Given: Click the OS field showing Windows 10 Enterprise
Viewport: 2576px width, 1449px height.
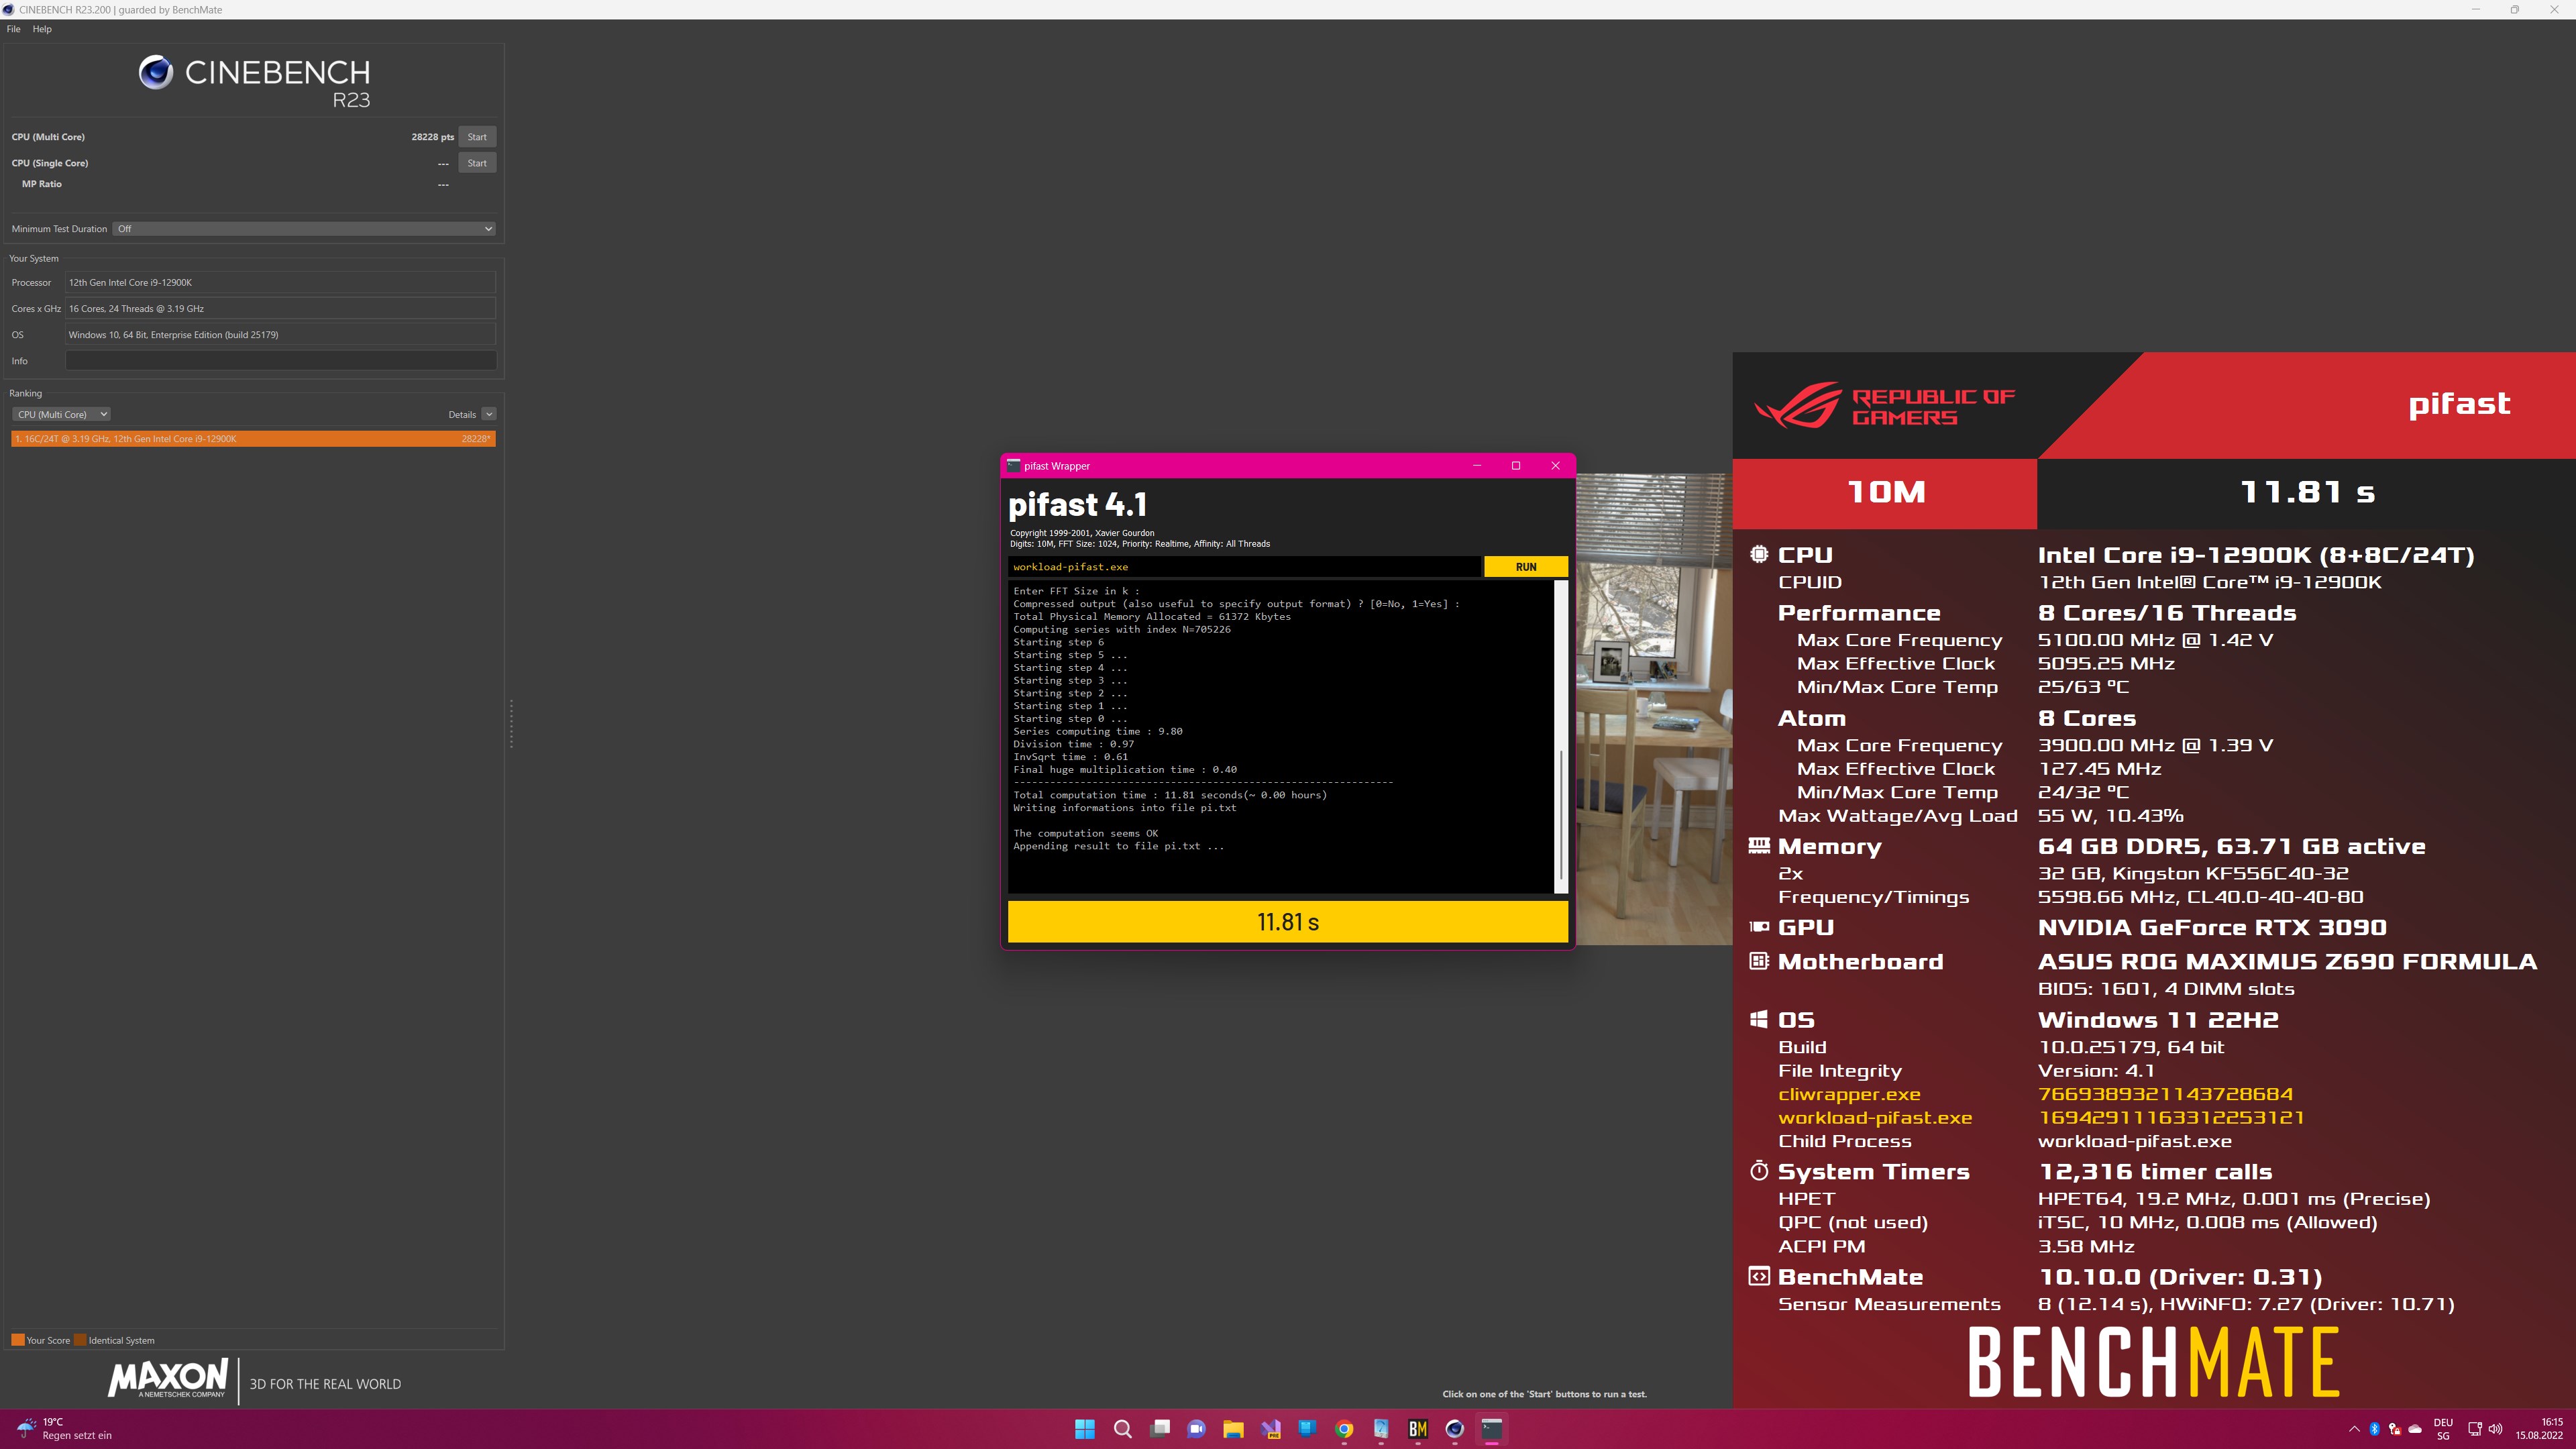Looking at the screenshot, I should click(280, 335).
